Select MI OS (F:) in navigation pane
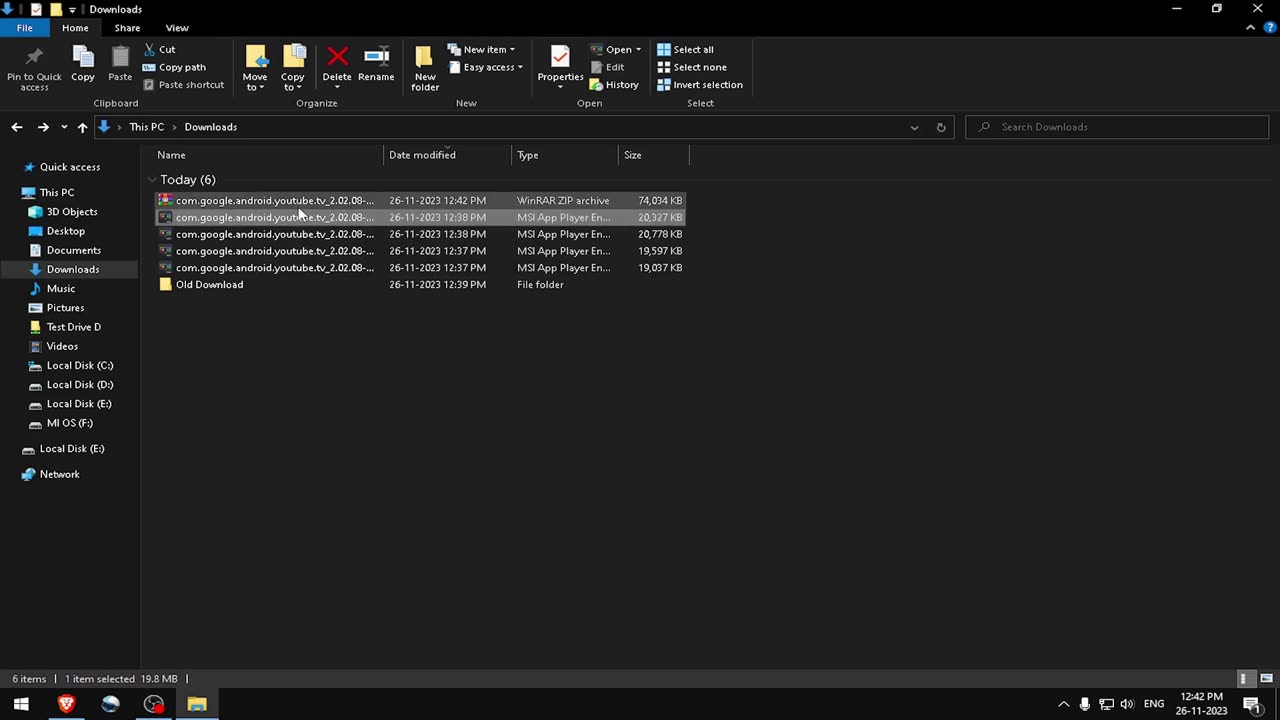The width and height of the screenshot is (1280, 720). tap(70, 423)
